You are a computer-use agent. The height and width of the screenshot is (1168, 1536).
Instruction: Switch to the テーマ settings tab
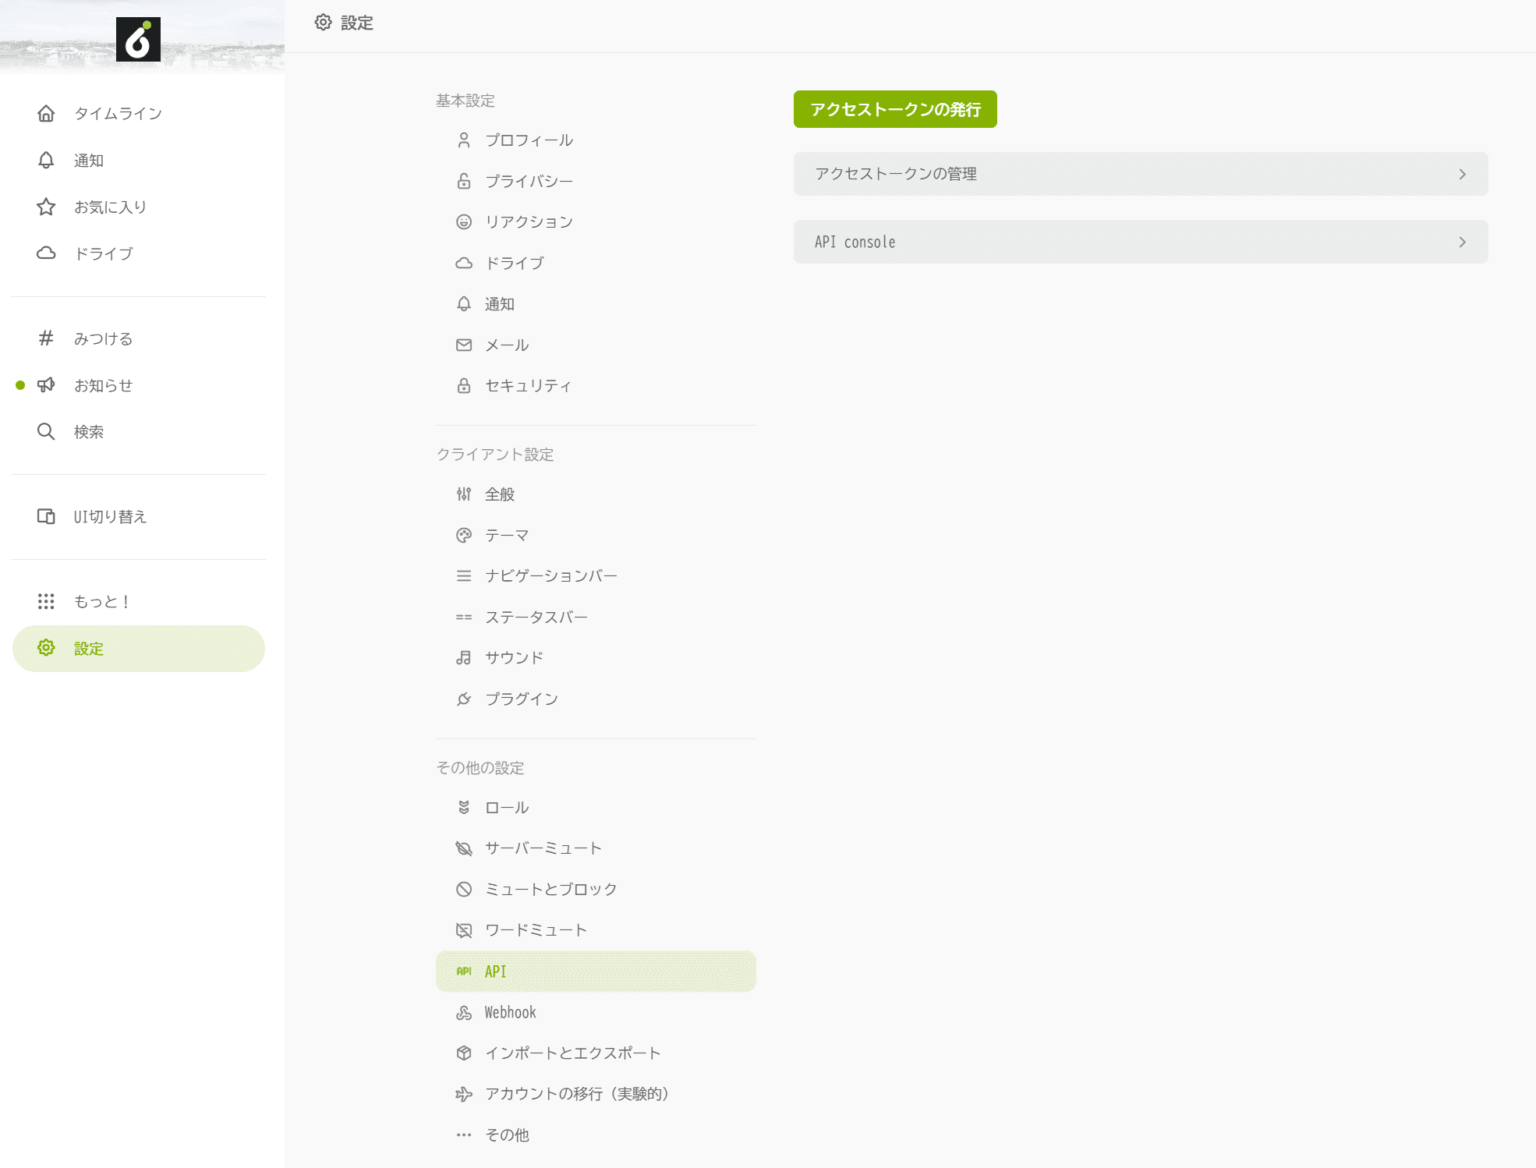click(x=507, y=535)
